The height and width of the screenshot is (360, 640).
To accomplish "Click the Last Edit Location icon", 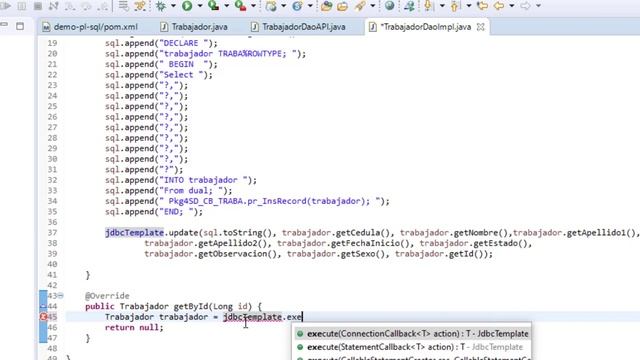I will pyautogui.click(x=482, y=6).
